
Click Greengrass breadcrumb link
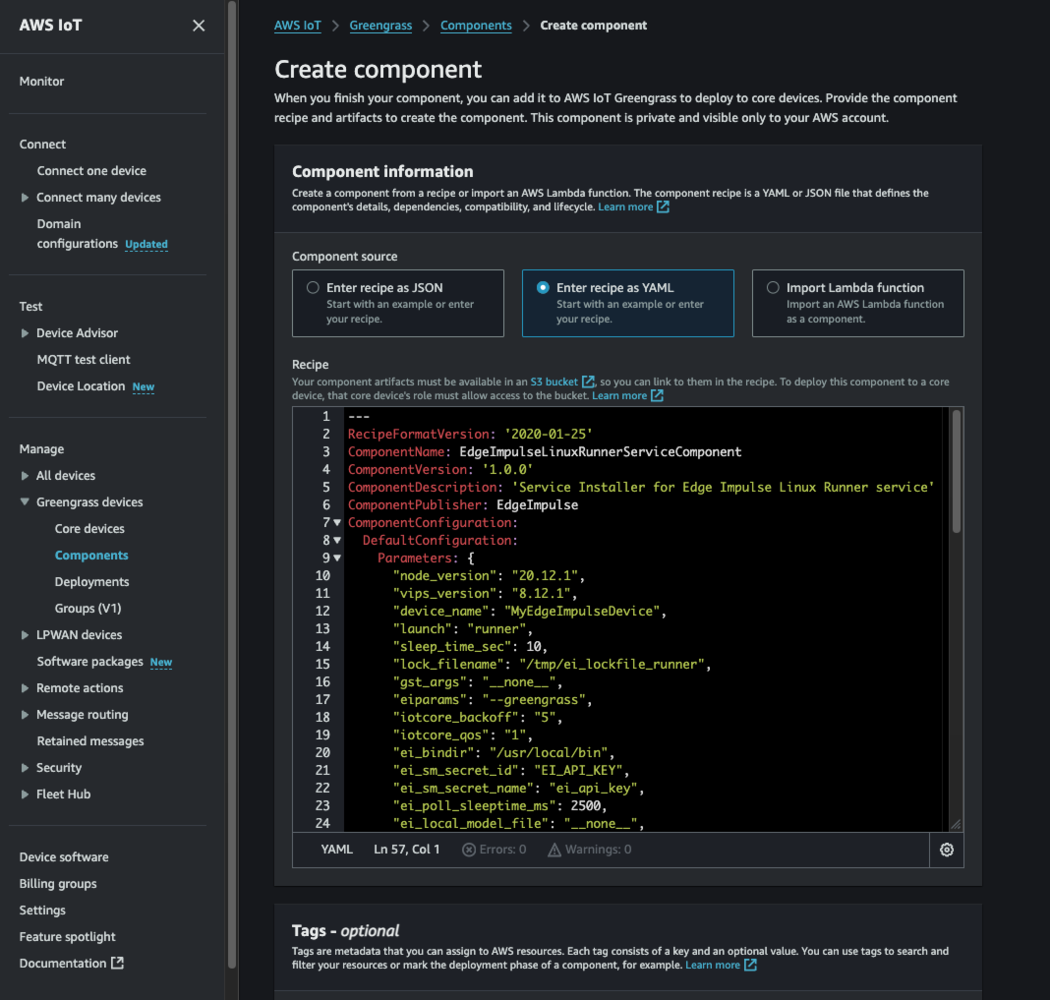(x=380, y=25)
